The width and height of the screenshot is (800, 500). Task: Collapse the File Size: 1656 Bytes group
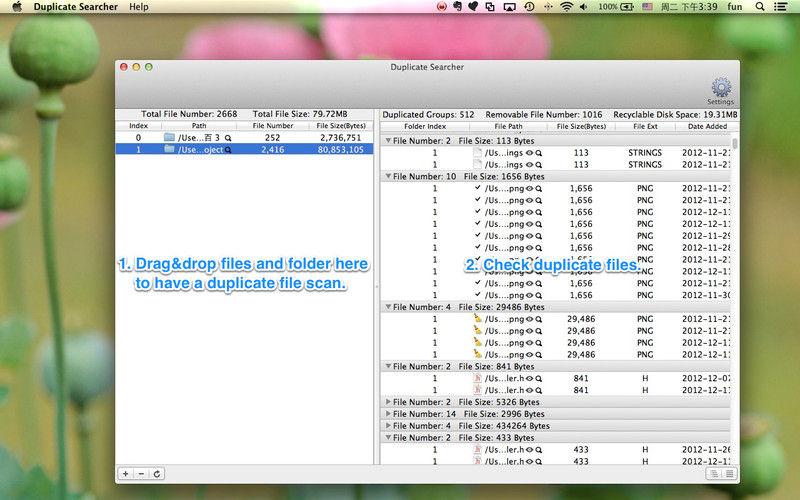(388, 176)
